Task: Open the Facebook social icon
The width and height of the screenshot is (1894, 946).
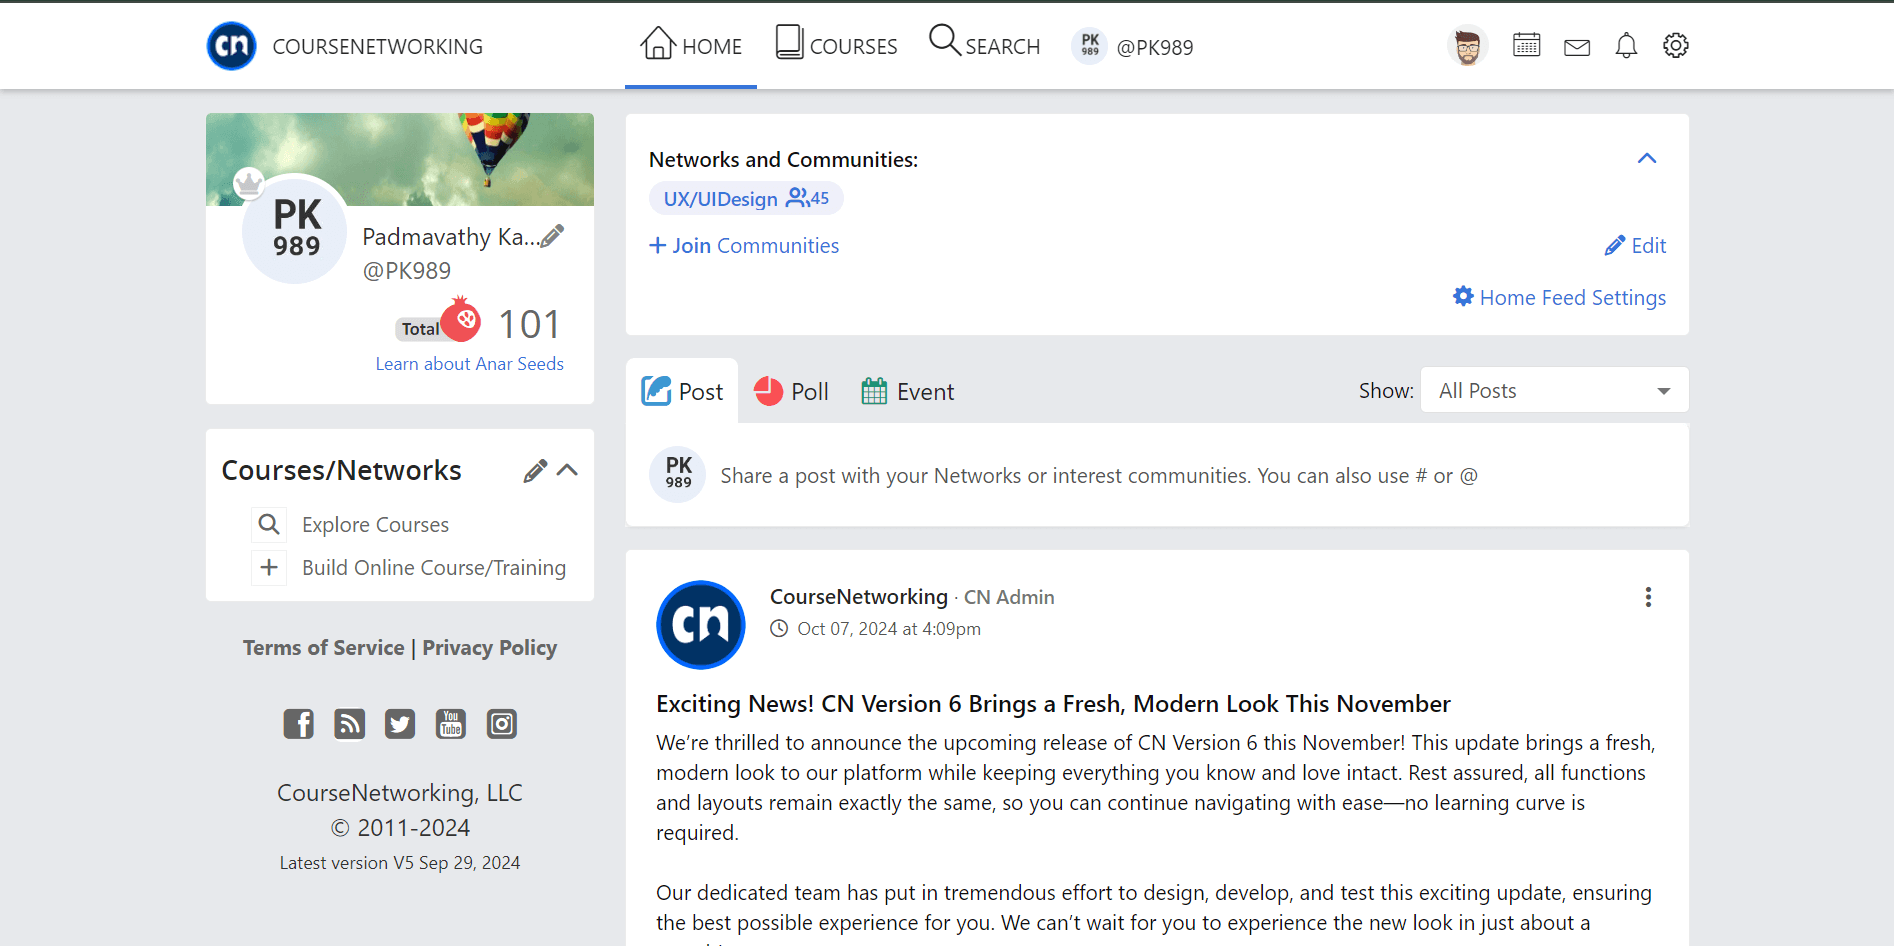Action: point(298,723)
